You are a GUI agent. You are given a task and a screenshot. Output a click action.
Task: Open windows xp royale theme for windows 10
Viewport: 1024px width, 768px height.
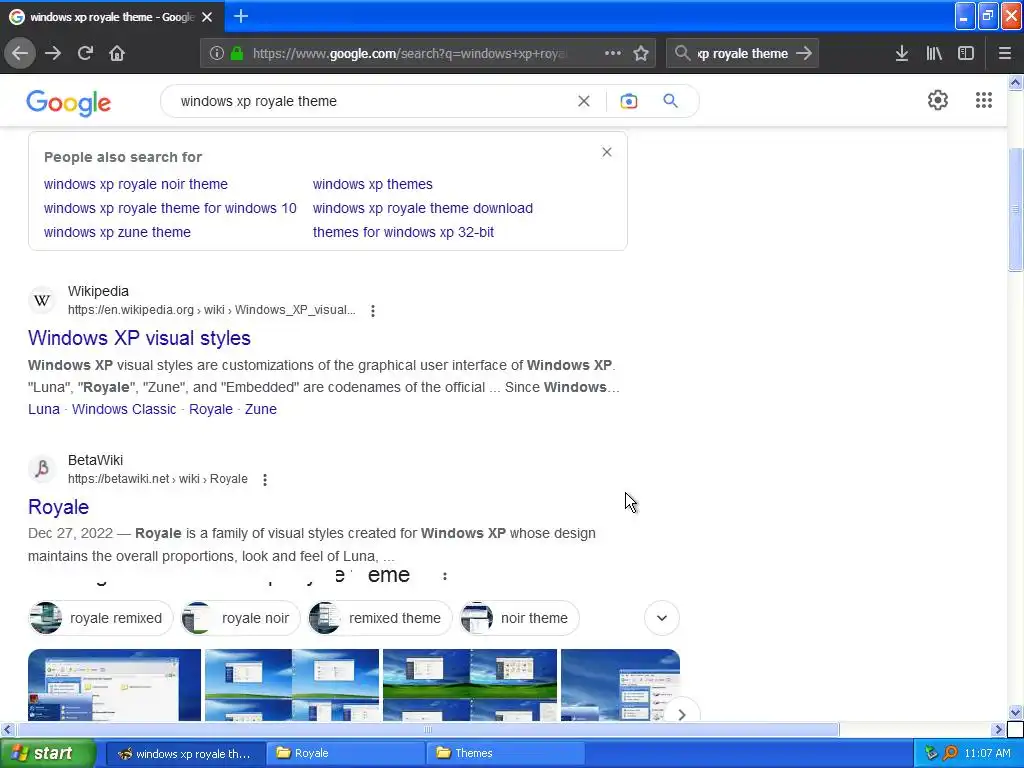[170, 208]
